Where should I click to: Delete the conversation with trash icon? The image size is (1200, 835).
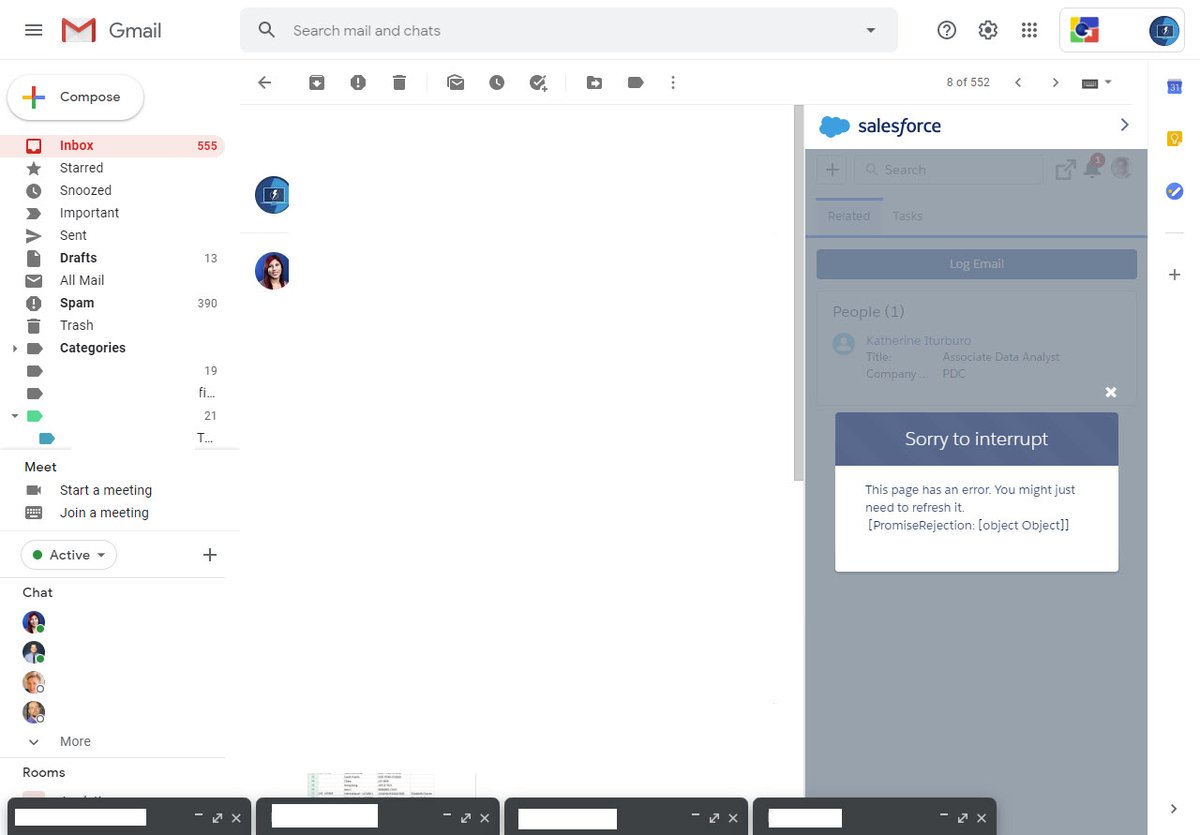point(399,82)
